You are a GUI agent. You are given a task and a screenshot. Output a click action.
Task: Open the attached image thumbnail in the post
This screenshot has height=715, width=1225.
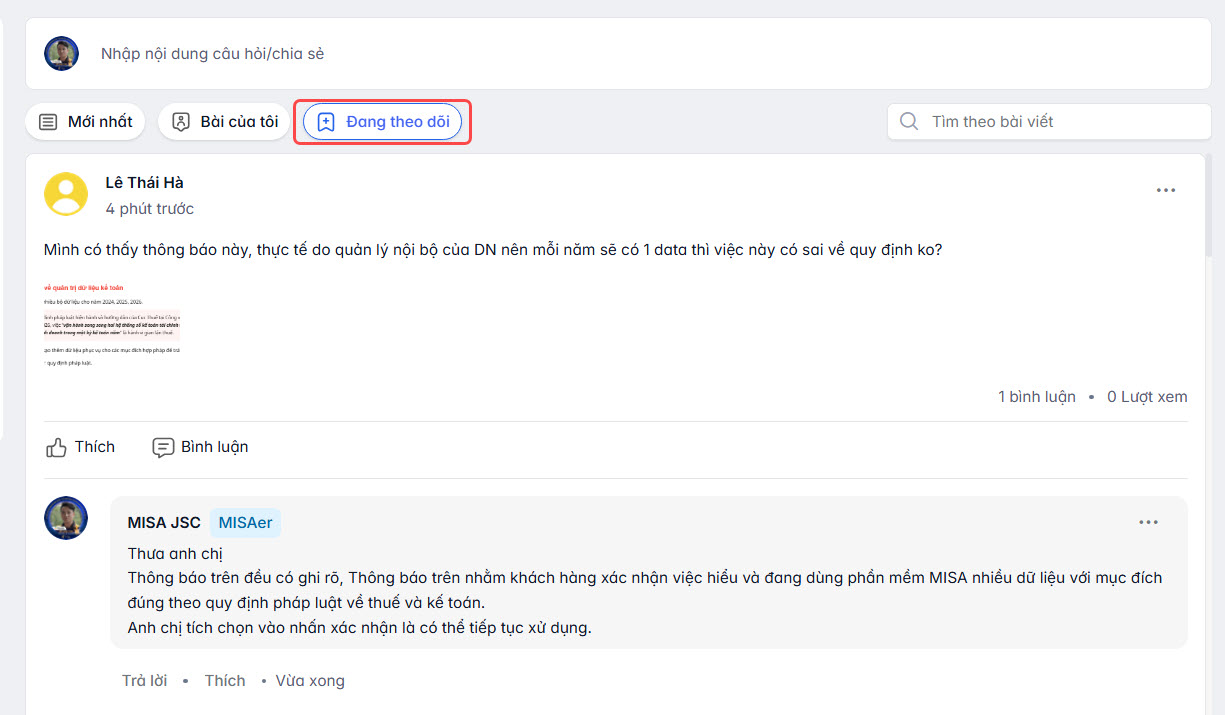(112, 325)
